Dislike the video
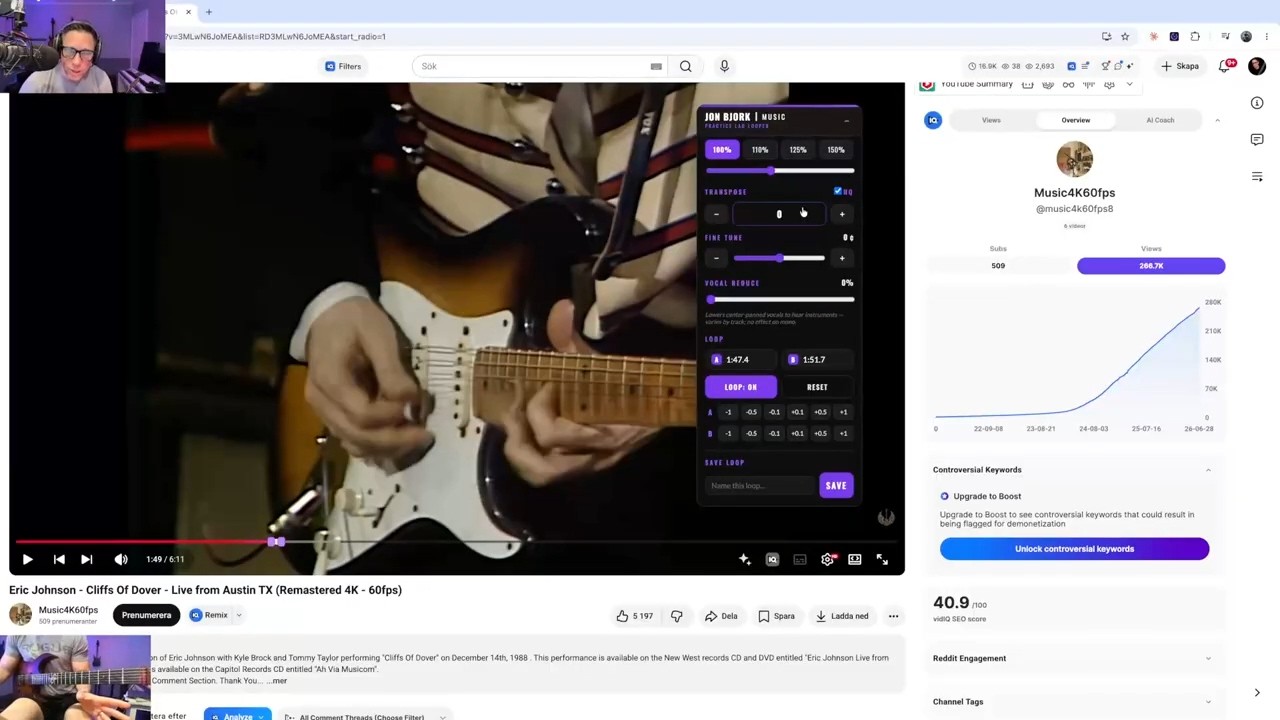The image size is (1280, 720). coord(677,616)
